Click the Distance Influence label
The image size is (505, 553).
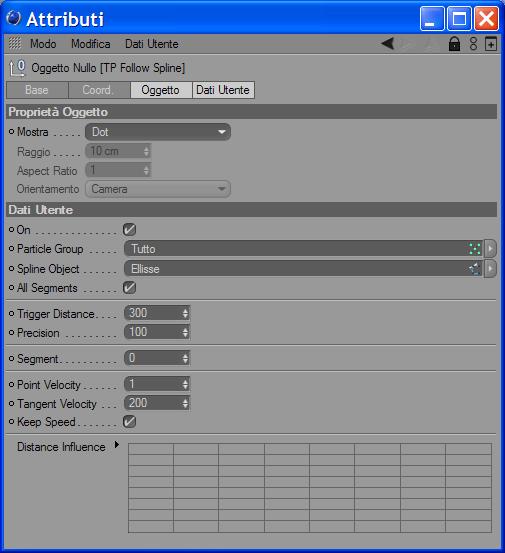(x=61, y=447)
